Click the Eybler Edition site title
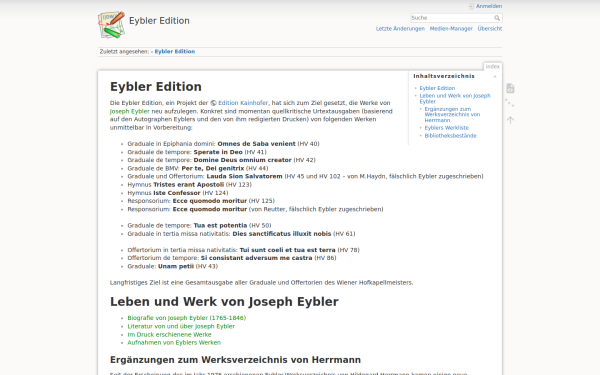 (159, 21)
